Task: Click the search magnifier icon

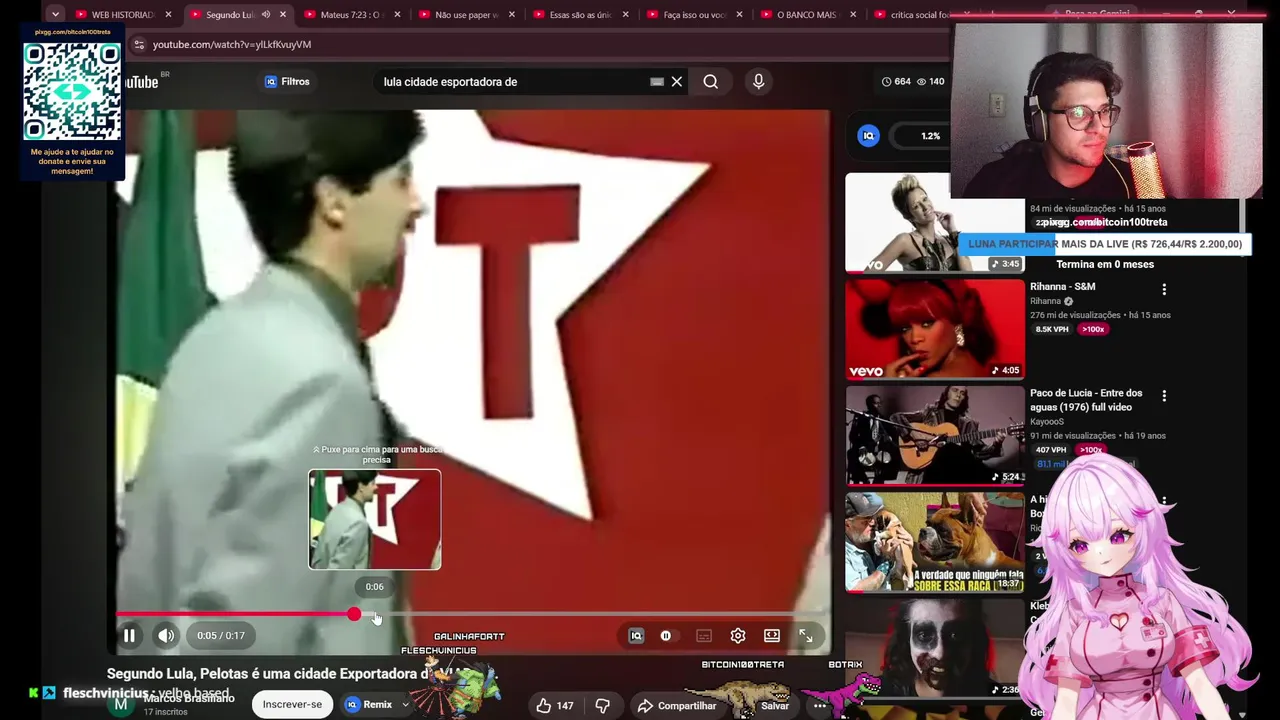Action: pyautogui.click(x=710, y=82)
